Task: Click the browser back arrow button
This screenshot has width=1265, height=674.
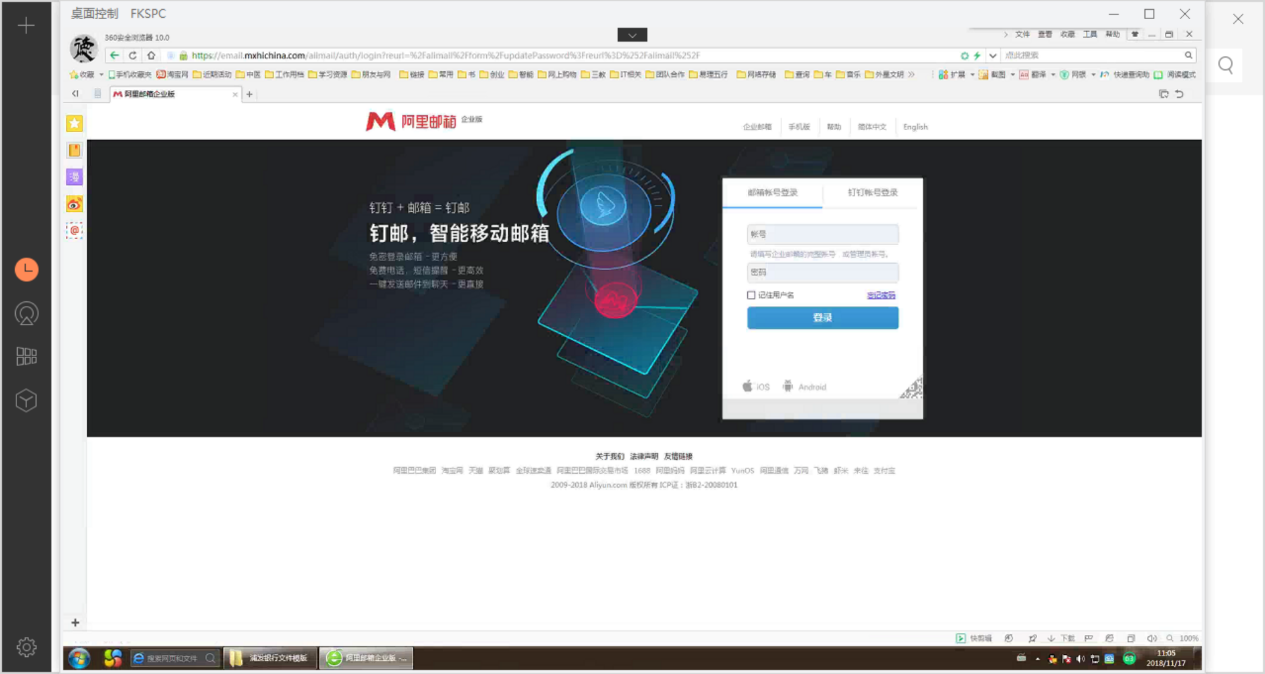Action: point(115,56)
